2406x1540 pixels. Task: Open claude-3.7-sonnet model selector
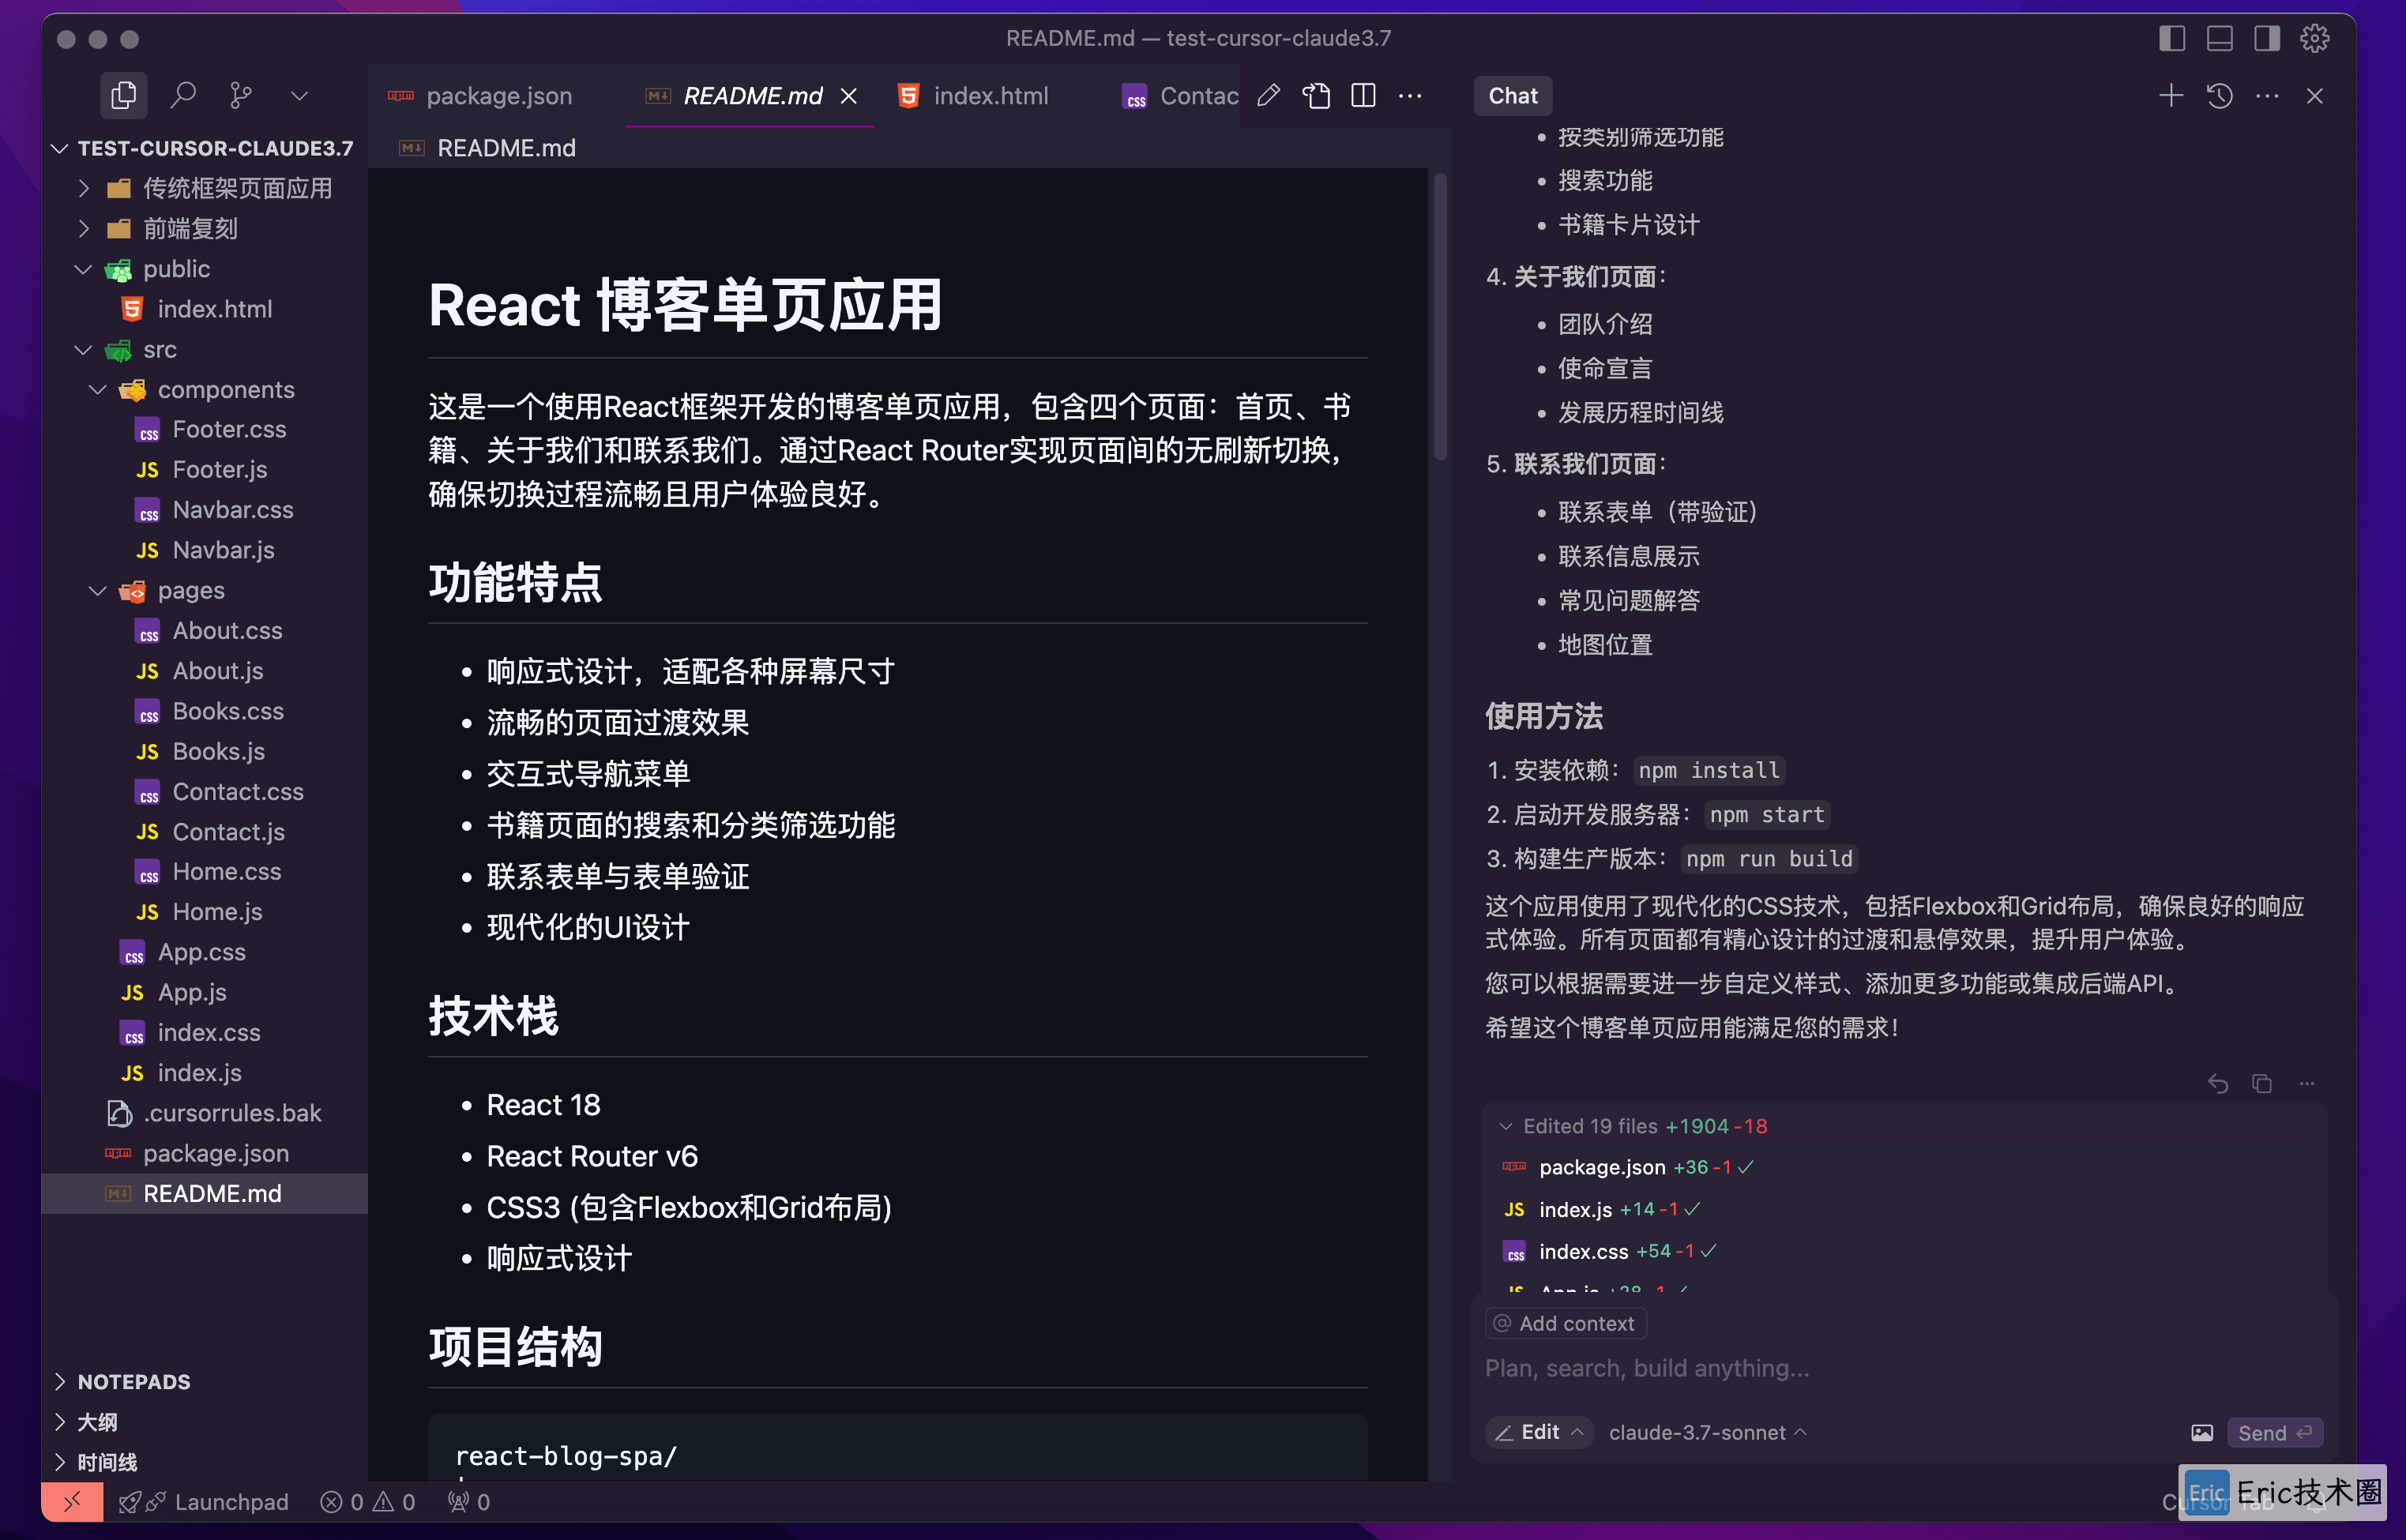(x=1708, y=1432)
